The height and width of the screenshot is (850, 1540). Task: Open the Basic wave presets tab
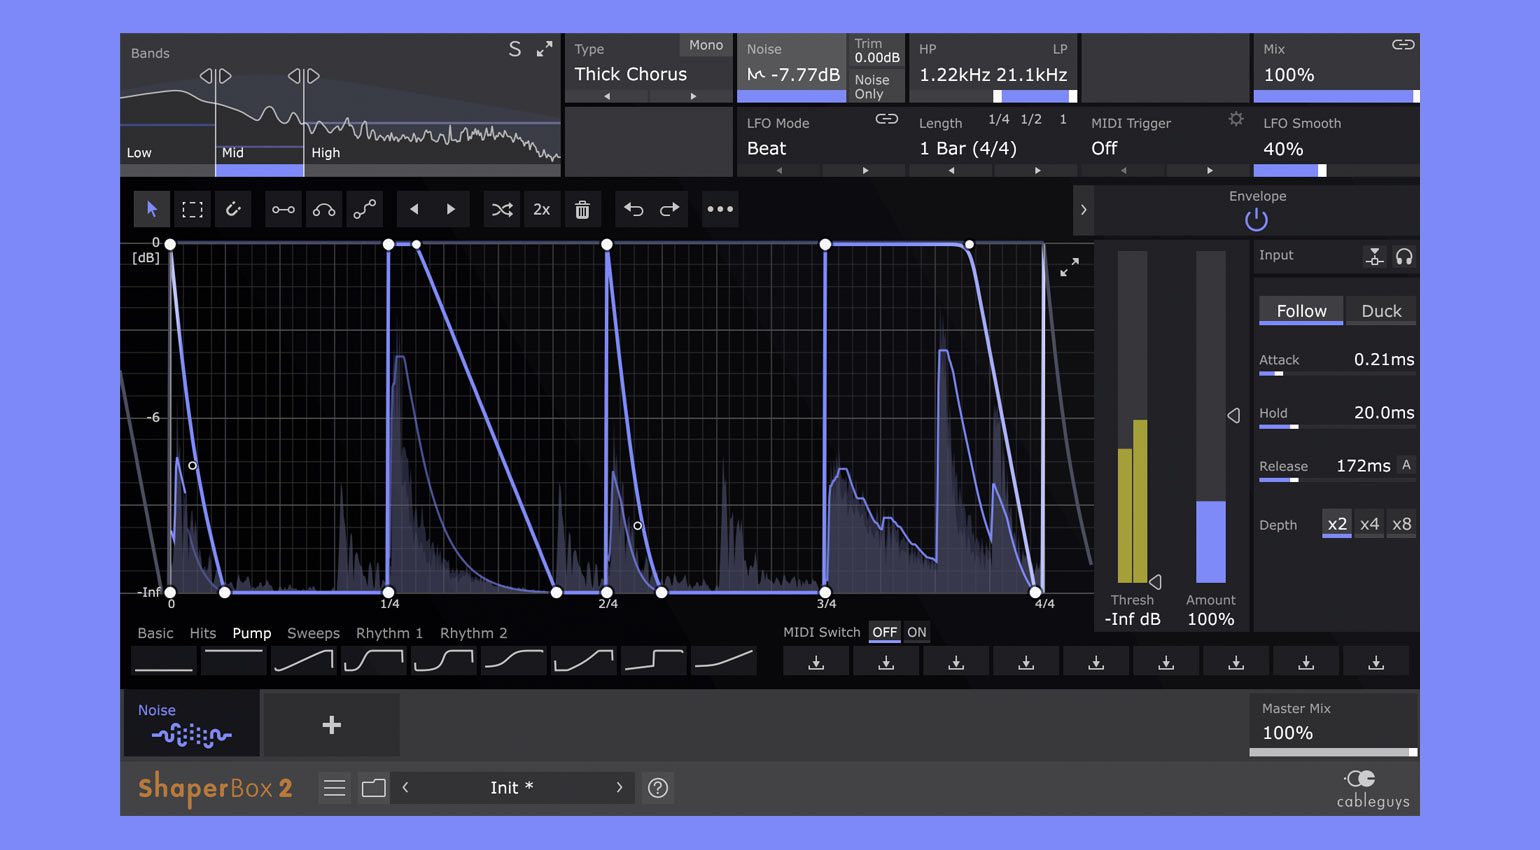tap(155, 633)
